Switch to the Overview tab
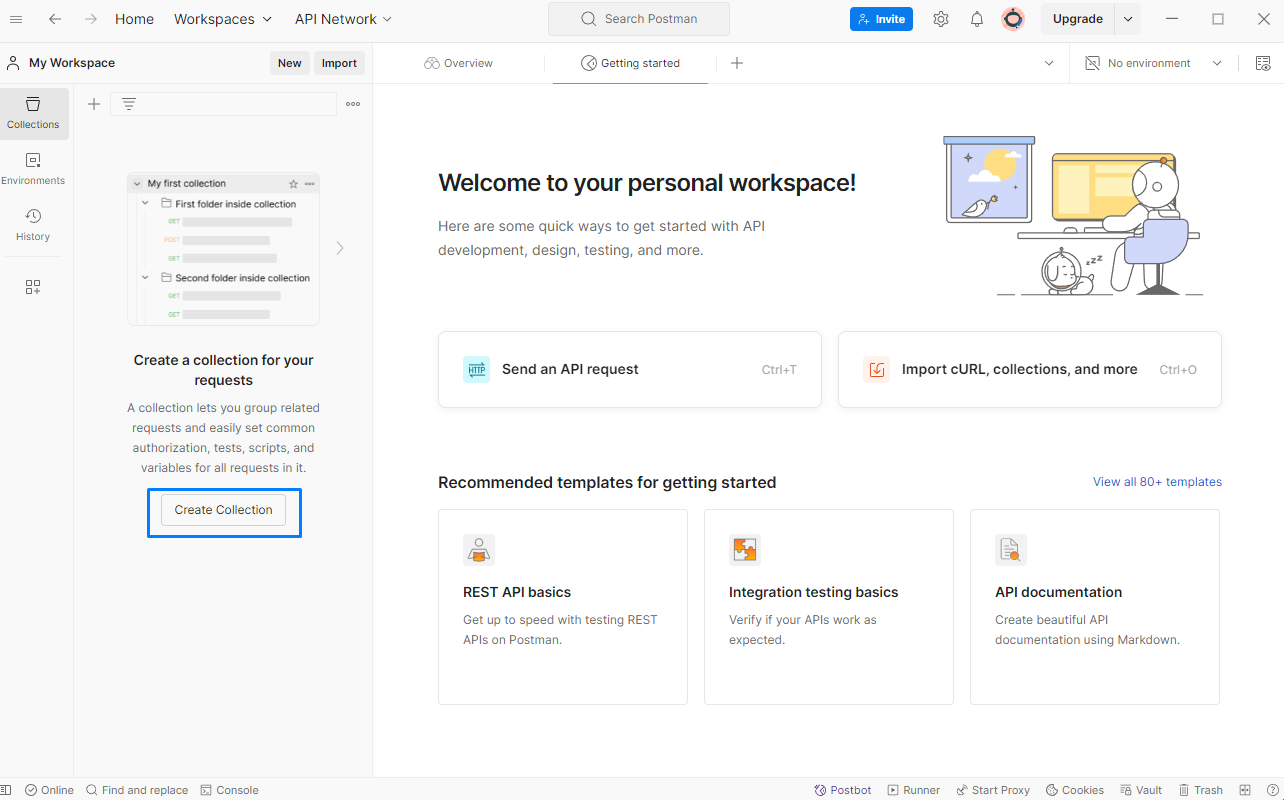The image size is (1284, 800). point(458,63)
